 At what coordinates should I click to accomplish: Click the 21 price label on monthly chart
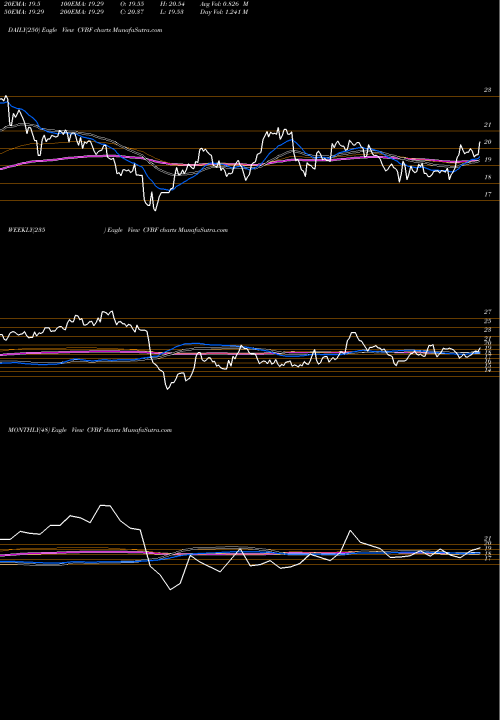(488, 538)
